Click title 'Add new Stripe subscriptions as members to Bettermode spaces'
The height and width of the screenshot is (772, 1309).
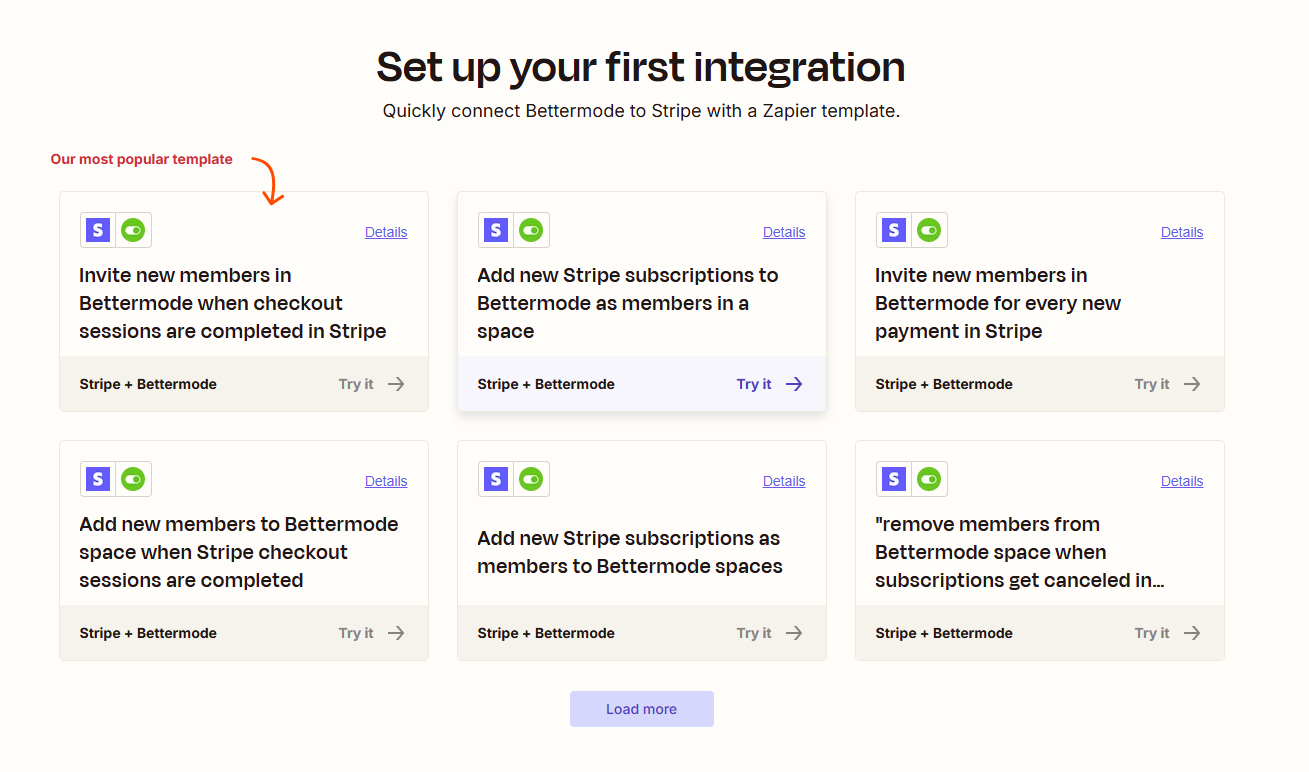click(630, 552)
